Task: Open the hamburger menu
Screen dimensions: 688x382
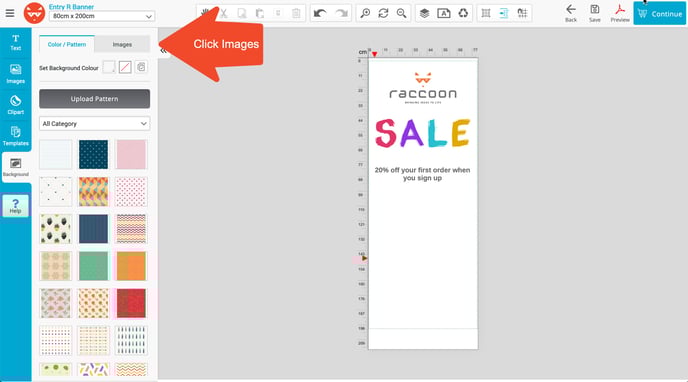Action: [x=10, y=13]
